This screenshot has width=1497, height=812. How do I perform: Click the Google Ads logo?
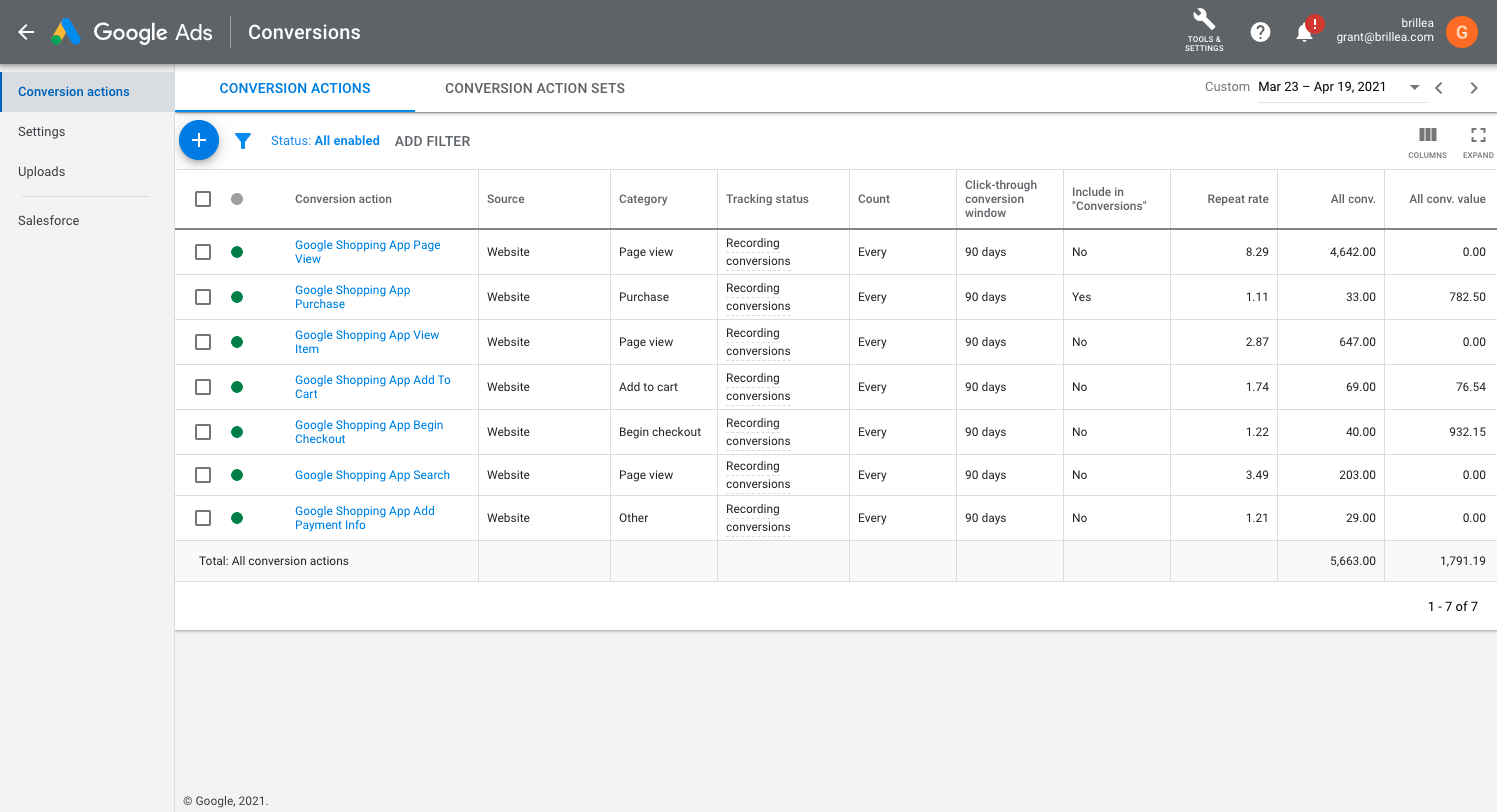[132, 32]
